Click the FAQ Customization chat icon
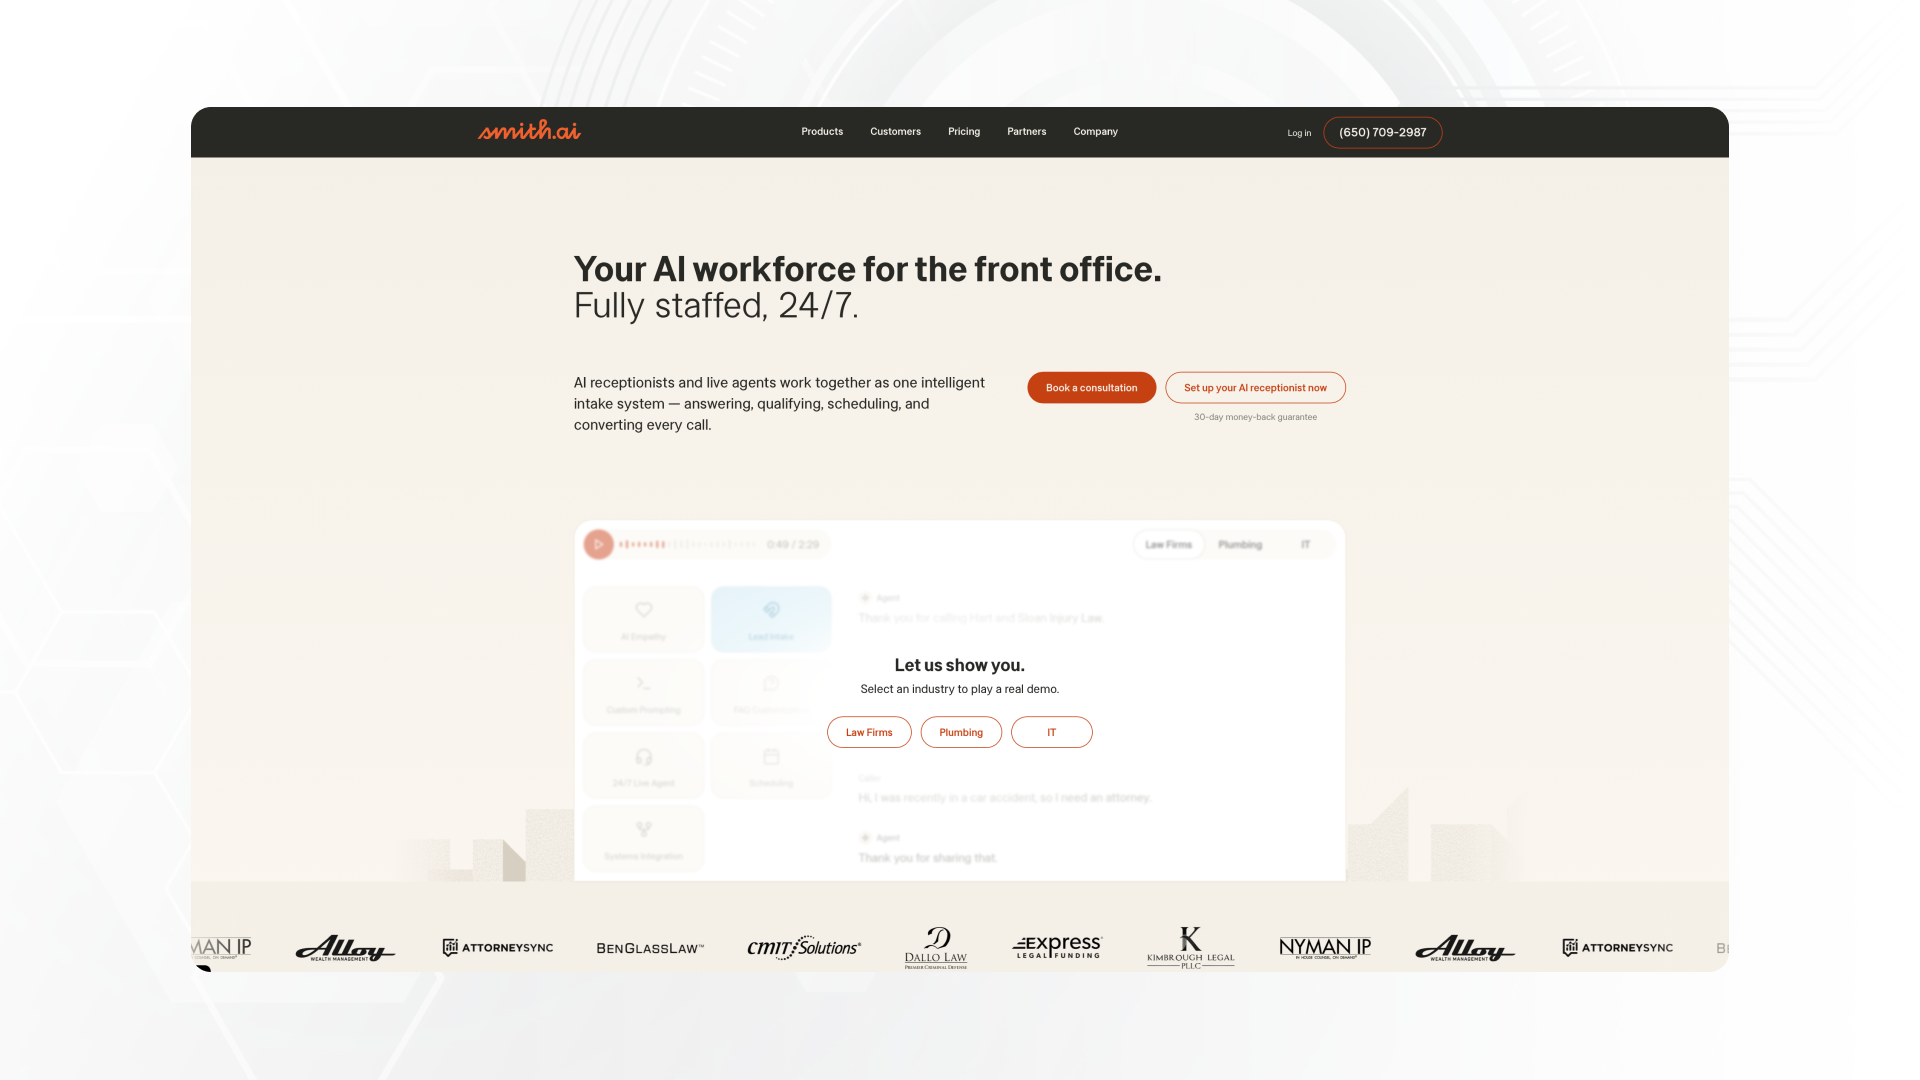1920x1080 pixels. (x=771, y=684)
